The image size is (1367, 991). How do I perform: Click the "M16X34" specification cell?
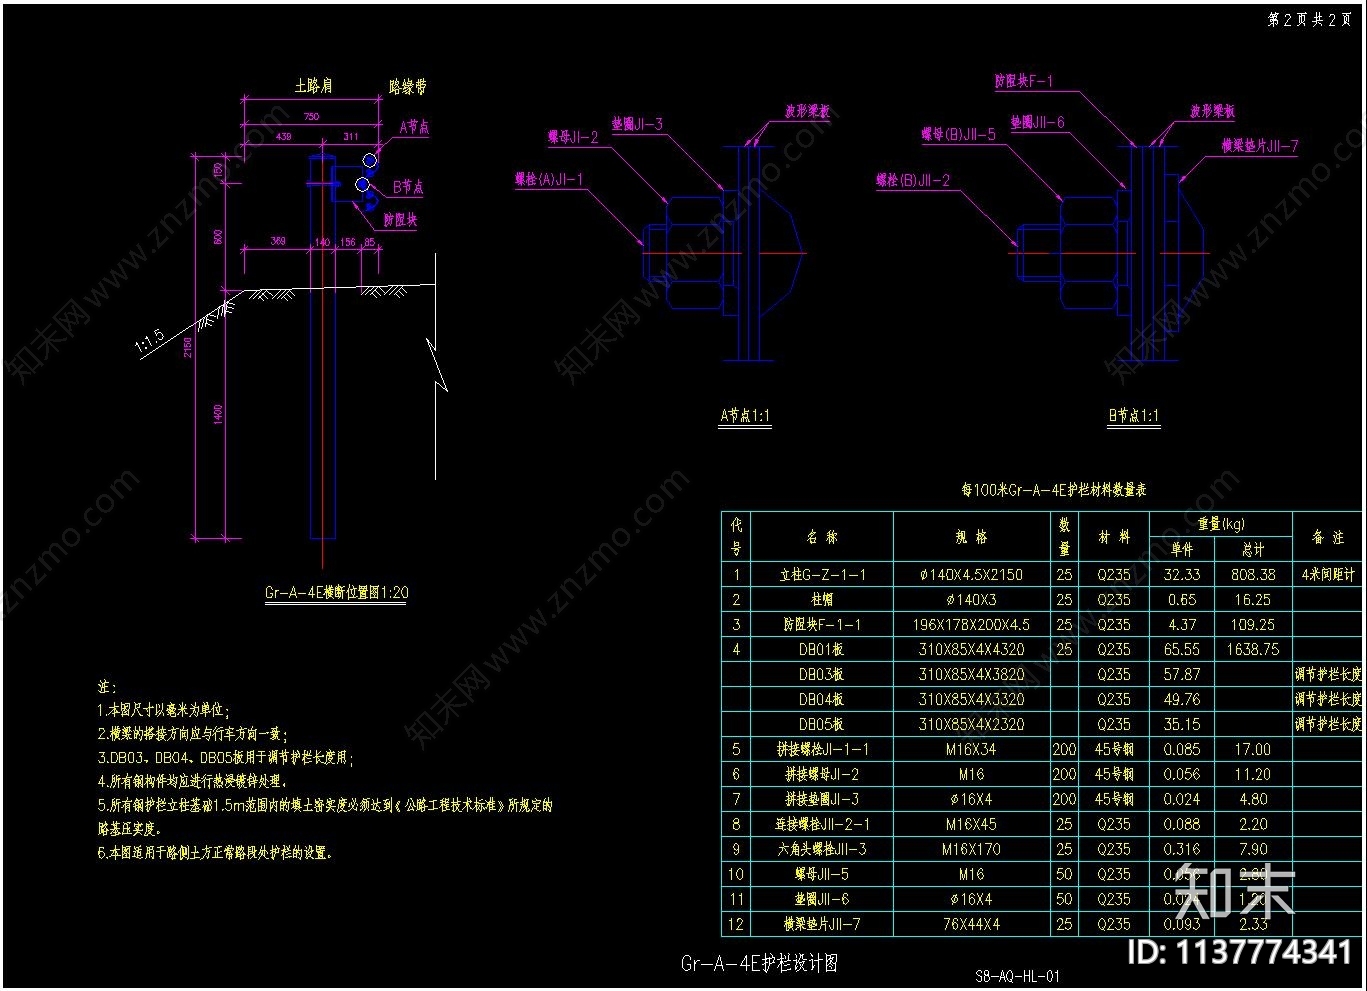click(971, 750)
